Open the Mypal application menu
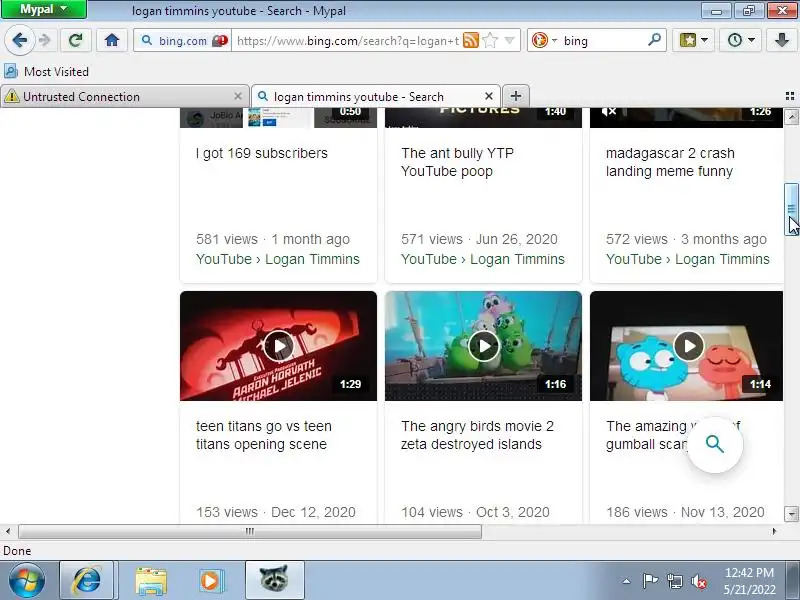This screenshot has width=800, height=600. pos(44,9)
